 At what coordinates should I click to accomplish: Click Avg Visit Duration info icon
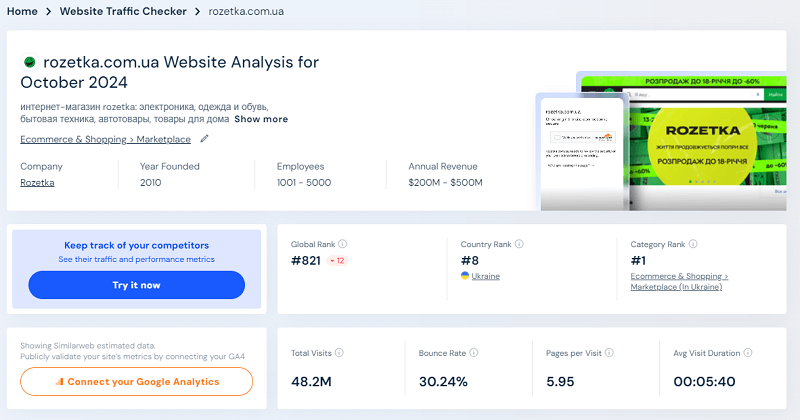click(x=747, y=353)
